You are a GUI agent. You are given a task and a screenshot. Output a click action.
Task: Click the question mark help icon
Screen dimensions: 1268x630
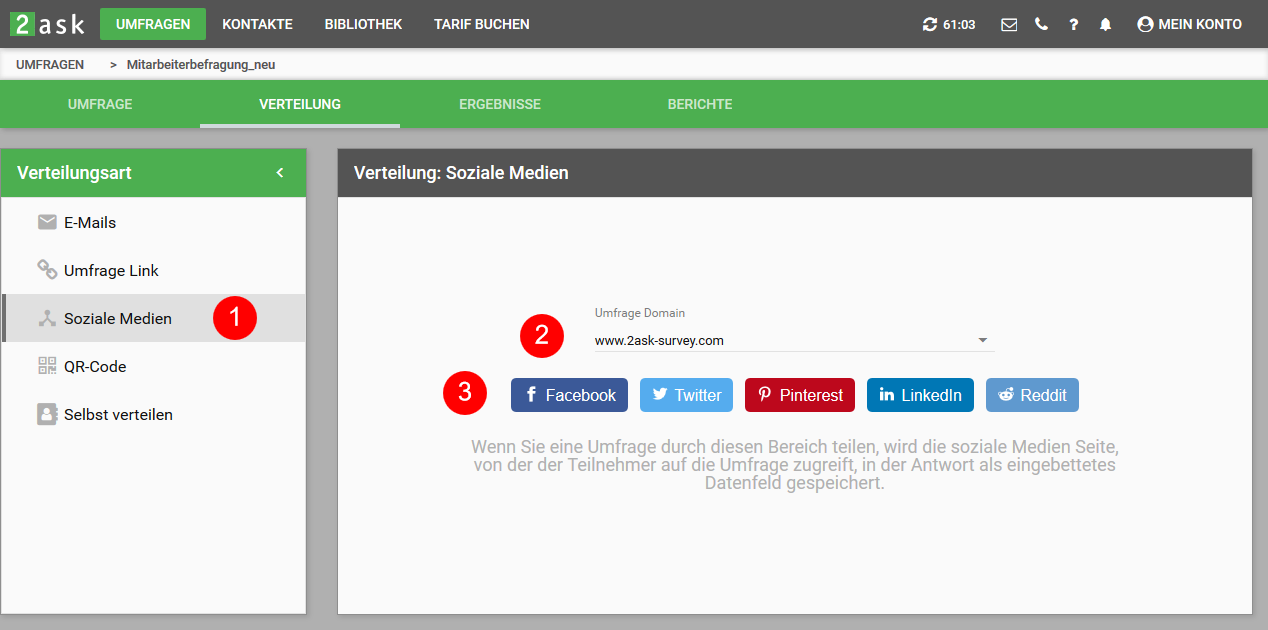(1073, 24)
